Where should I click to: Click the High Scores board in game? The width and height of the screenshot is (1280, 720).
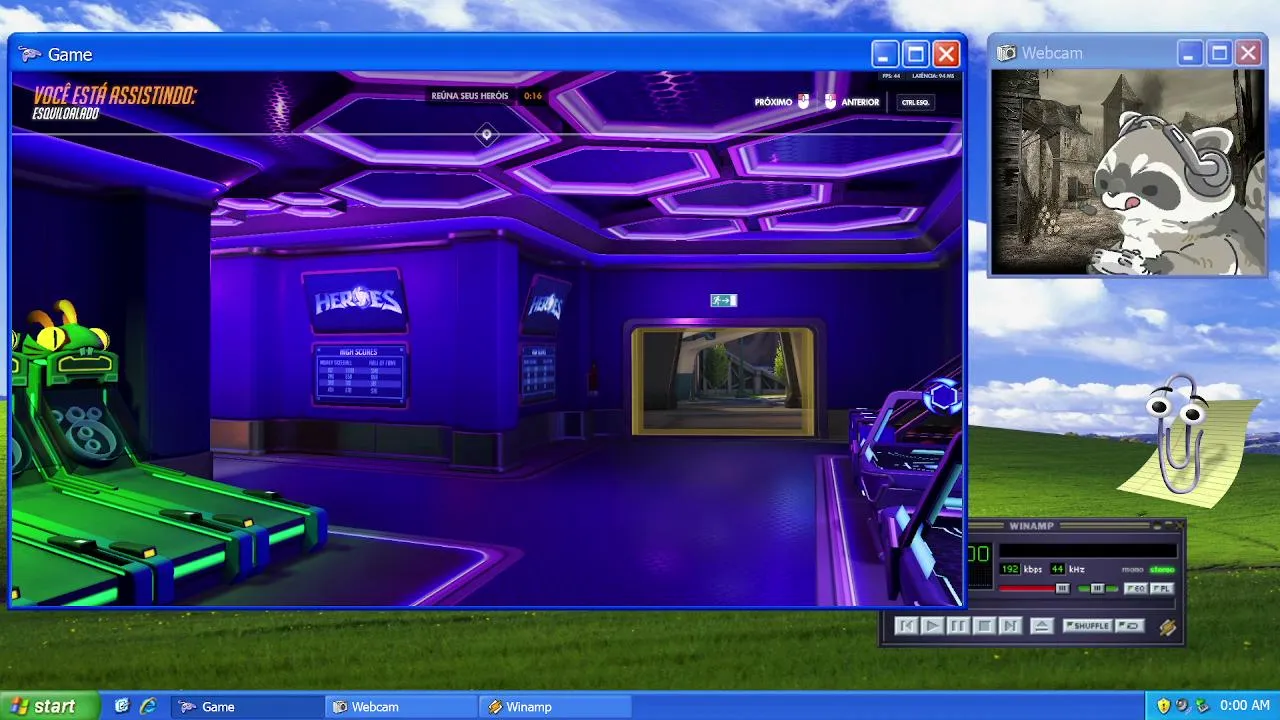[x=360, y=374]
